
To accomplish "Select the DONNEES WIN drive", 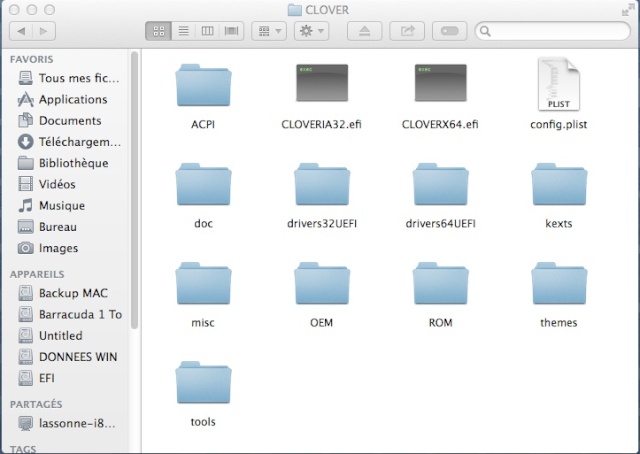I will (68, 357).
